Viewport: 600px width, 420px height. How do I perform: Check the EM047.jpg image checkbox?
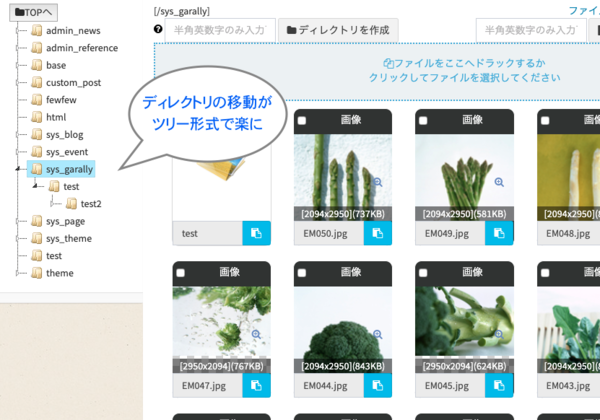[x=181, y=273]
